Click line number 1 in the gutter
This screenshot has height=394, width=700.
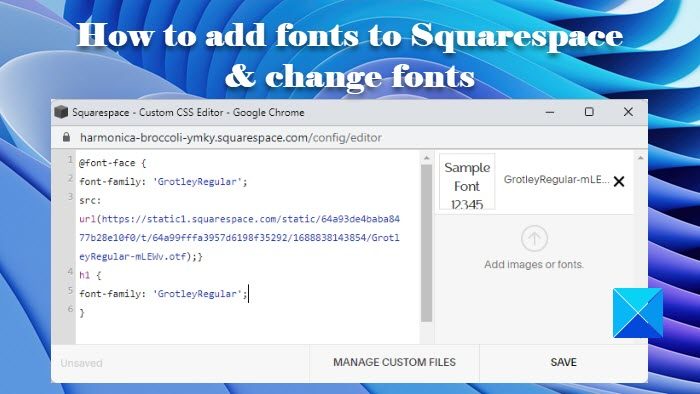(x=70, y=160)
